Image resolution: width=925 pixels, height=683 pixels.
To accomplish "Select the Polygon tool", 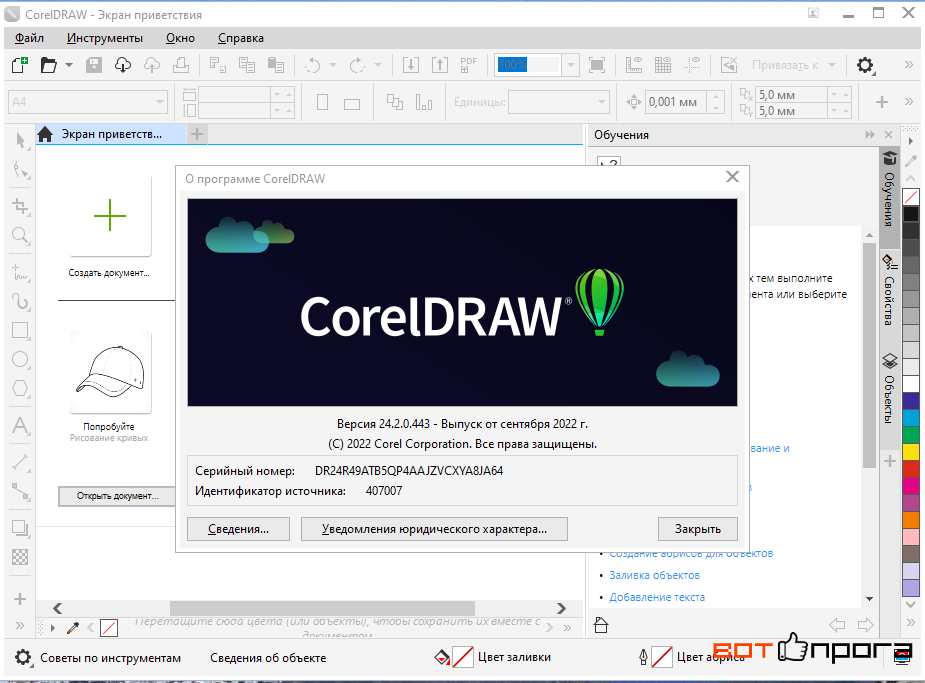I will click(x=21, y=388).
